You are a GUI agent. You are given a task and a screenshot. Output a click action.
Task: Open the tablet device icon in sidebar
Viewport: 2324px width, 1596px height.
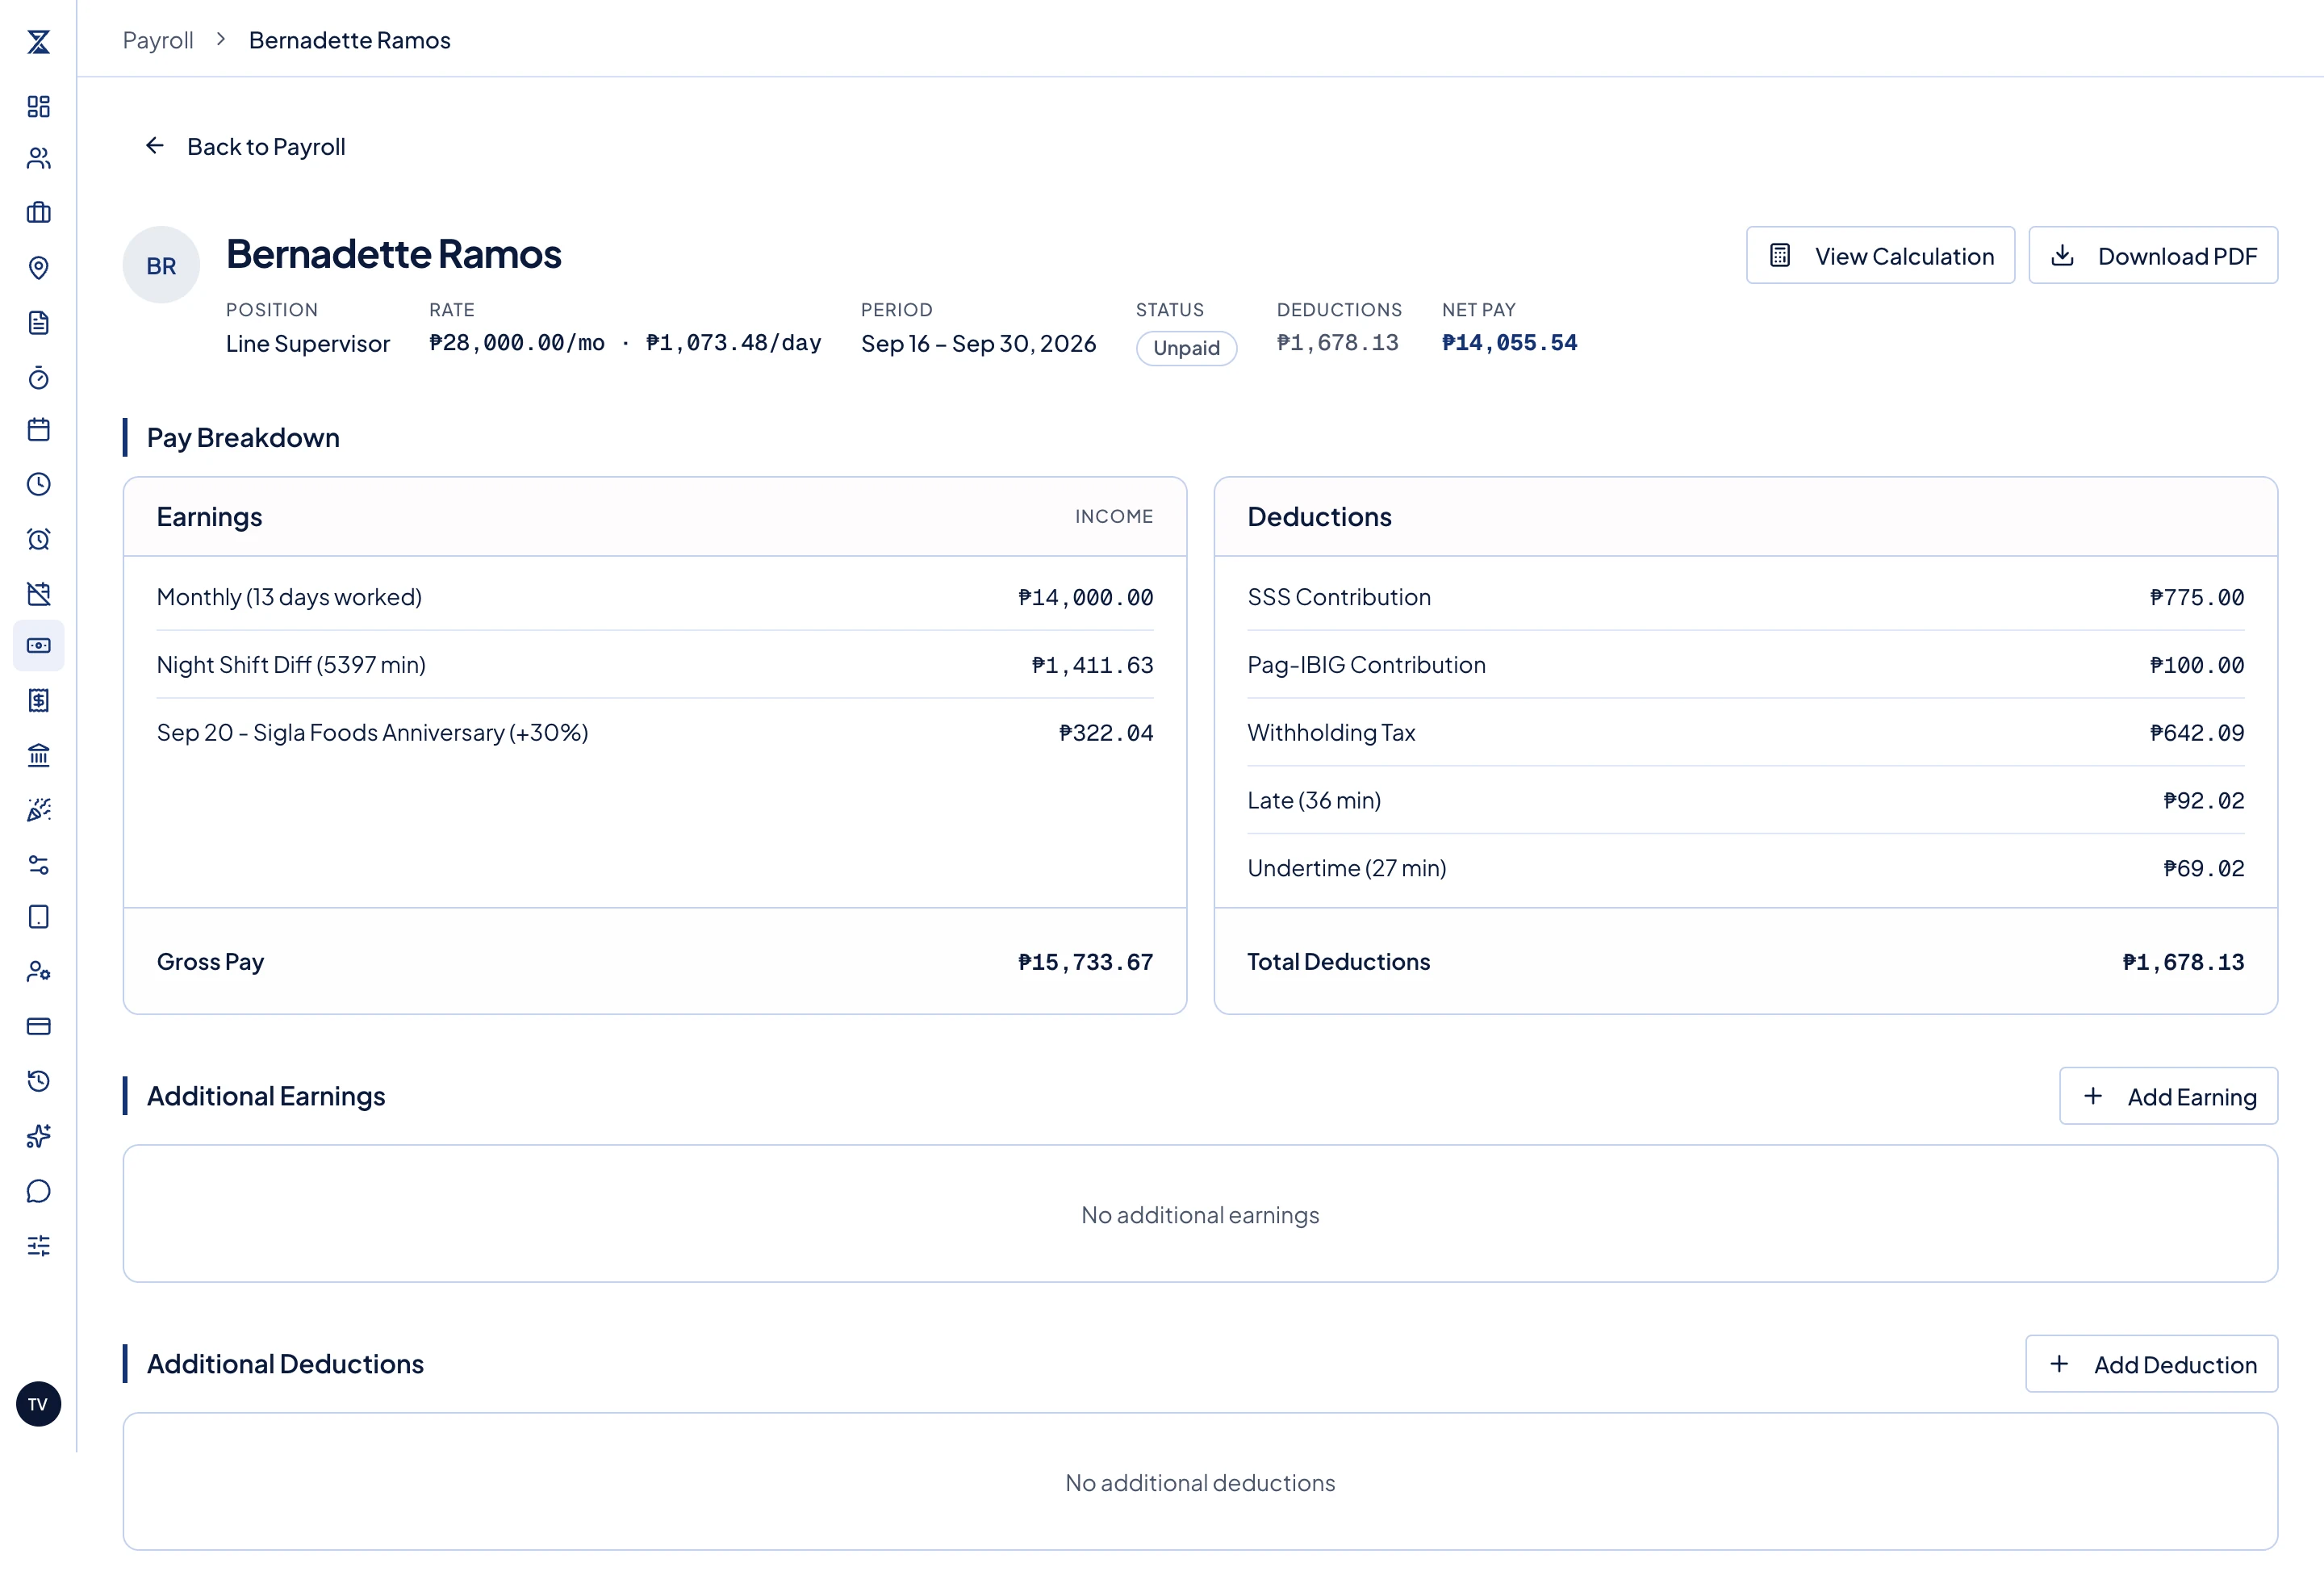click(x=38, y=917)
